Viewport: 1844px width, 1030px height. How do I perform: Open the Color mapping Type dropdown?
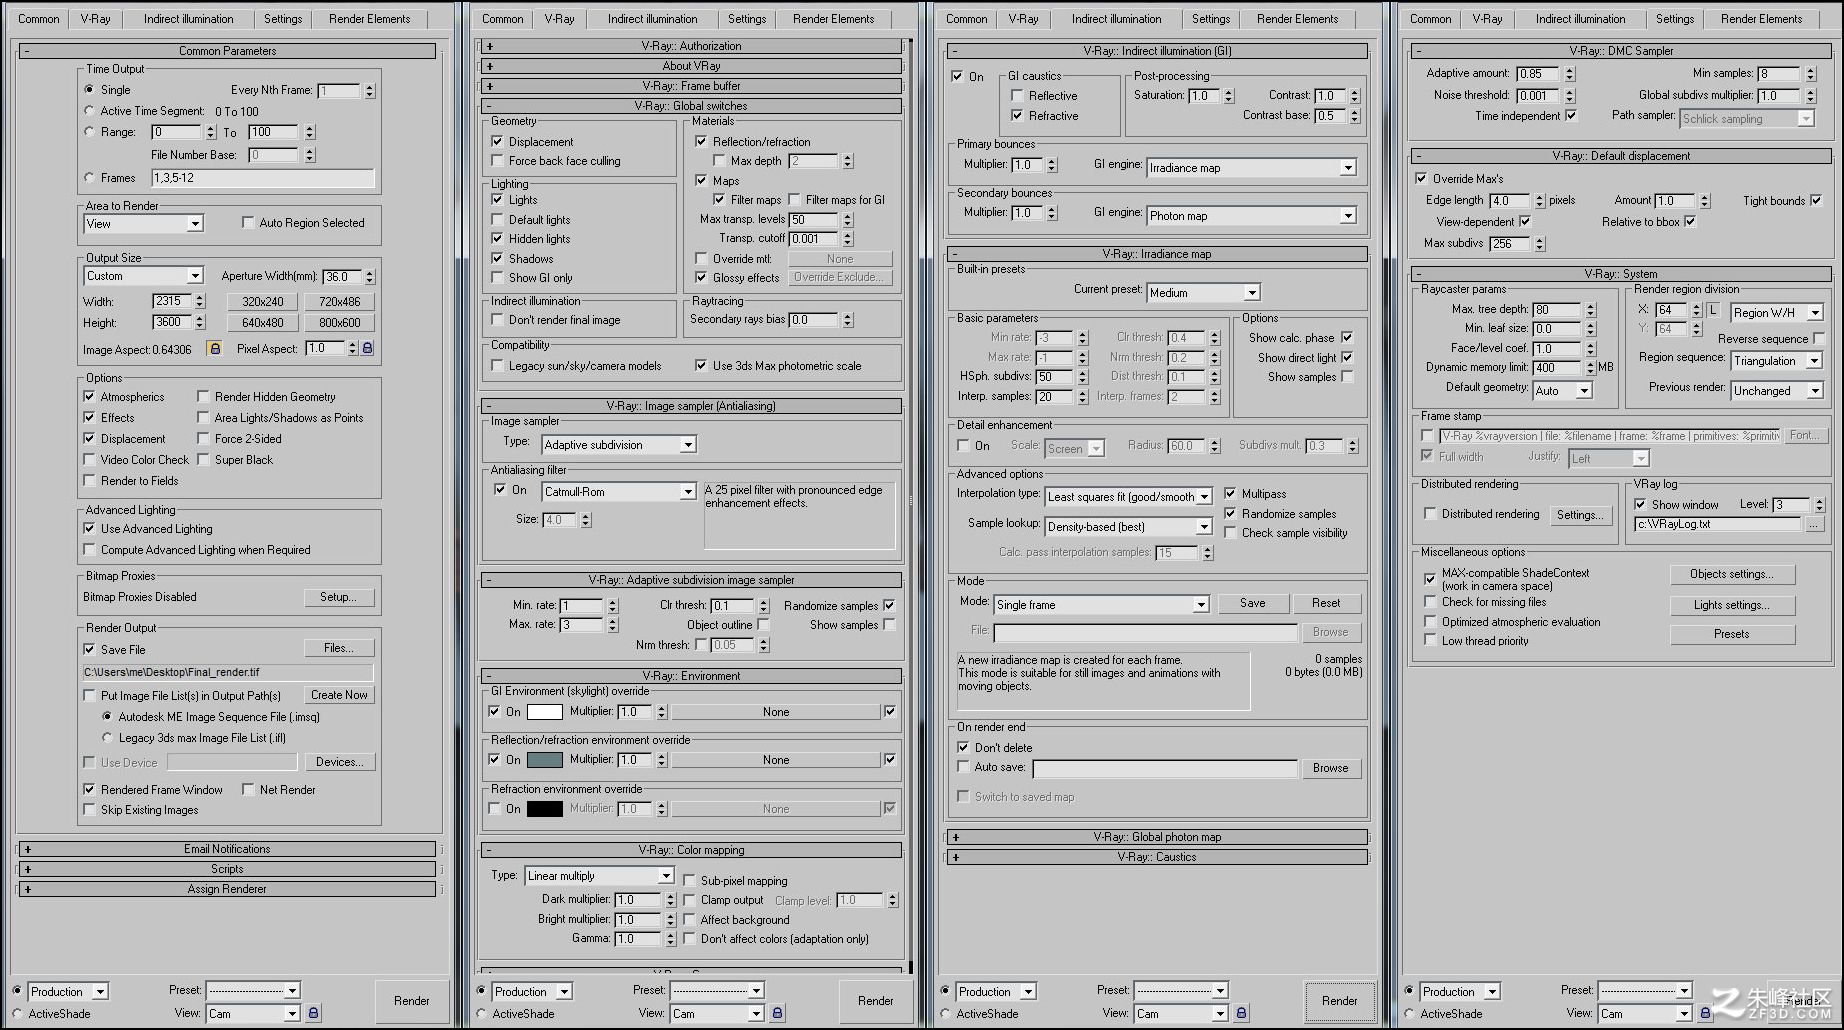600,876
